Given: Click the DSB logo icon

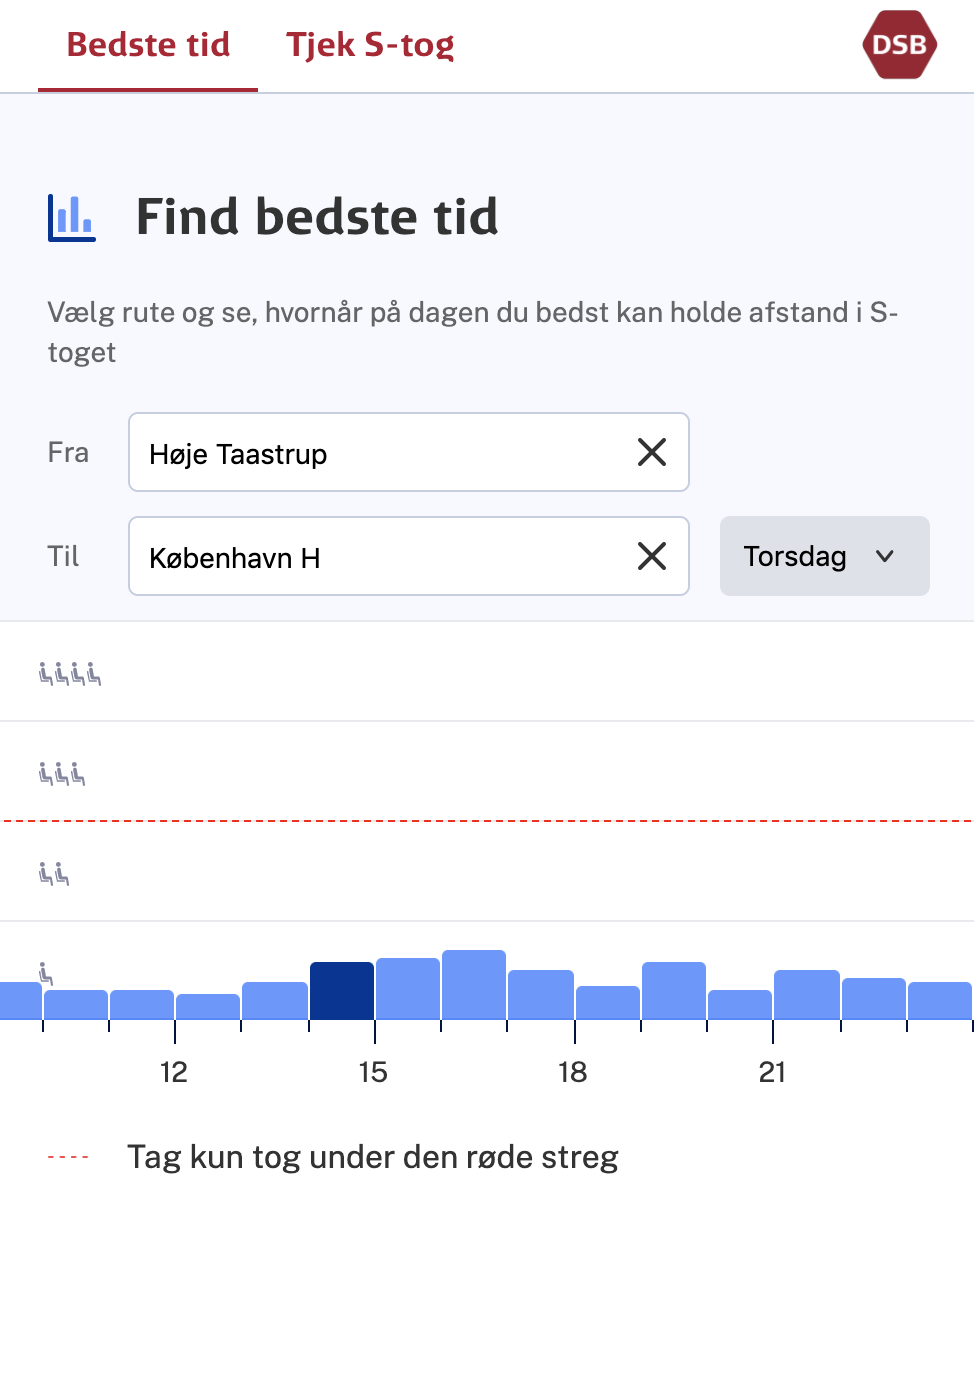Looking at the screenshot, I should coord(899,45).
